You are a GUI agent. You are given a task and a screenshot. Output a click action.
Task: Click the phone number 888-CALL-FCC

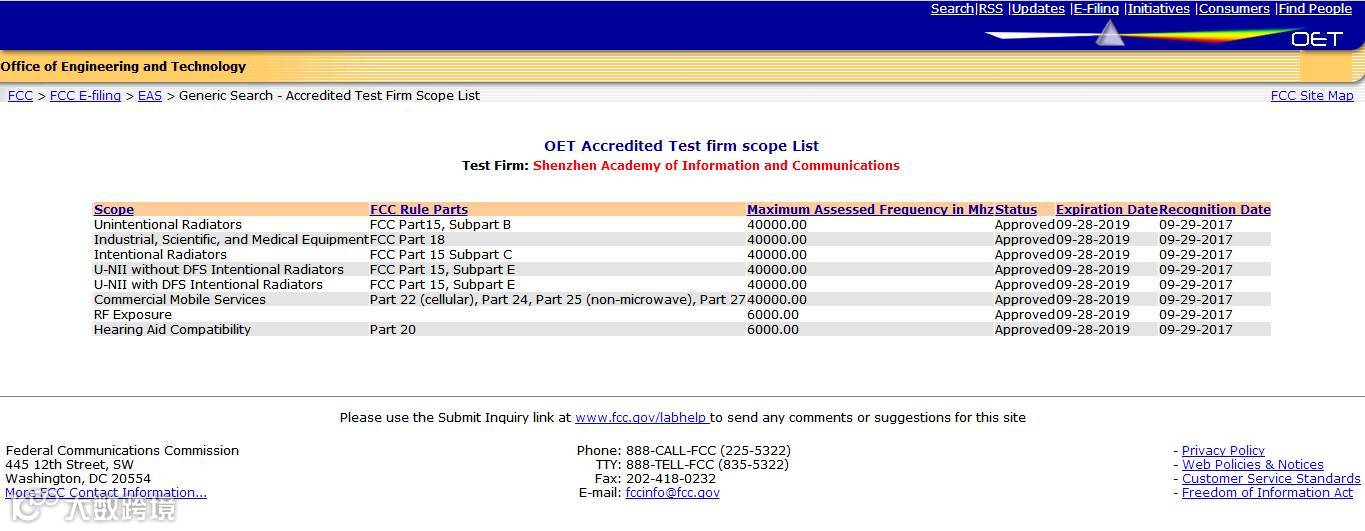point(708,451)
